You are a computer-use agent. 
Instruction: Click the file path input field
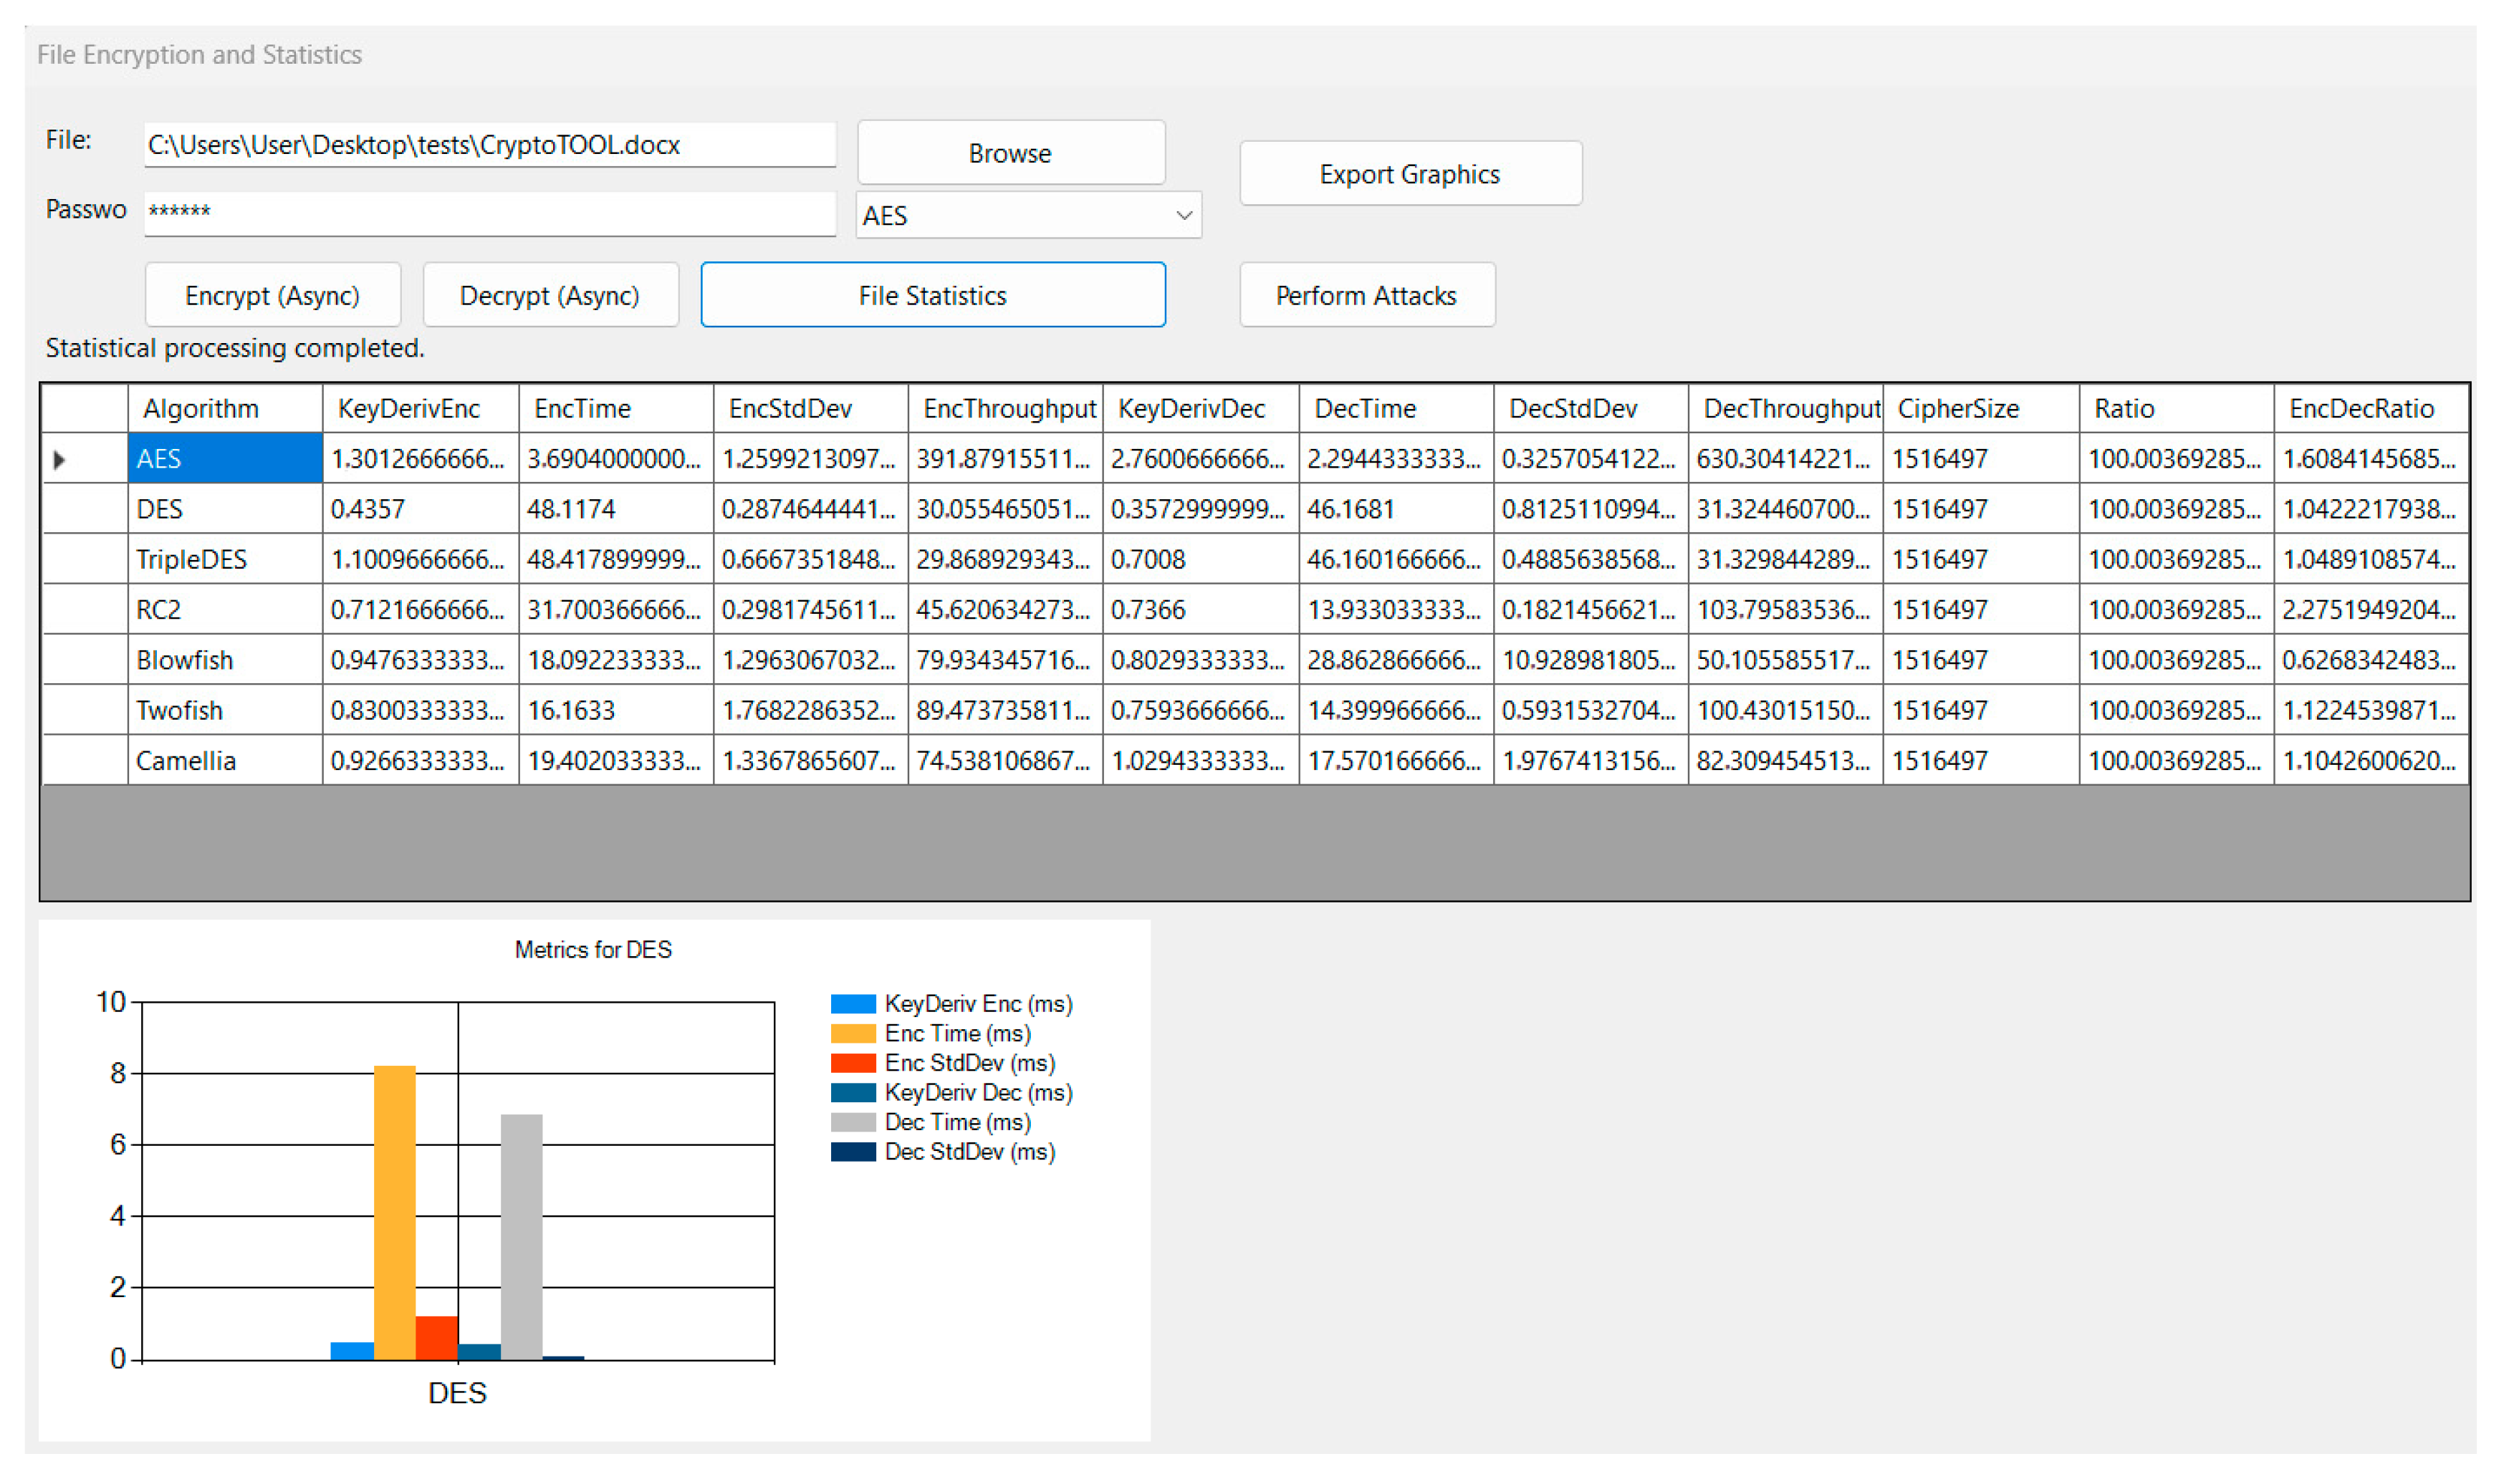pos(489,146)
